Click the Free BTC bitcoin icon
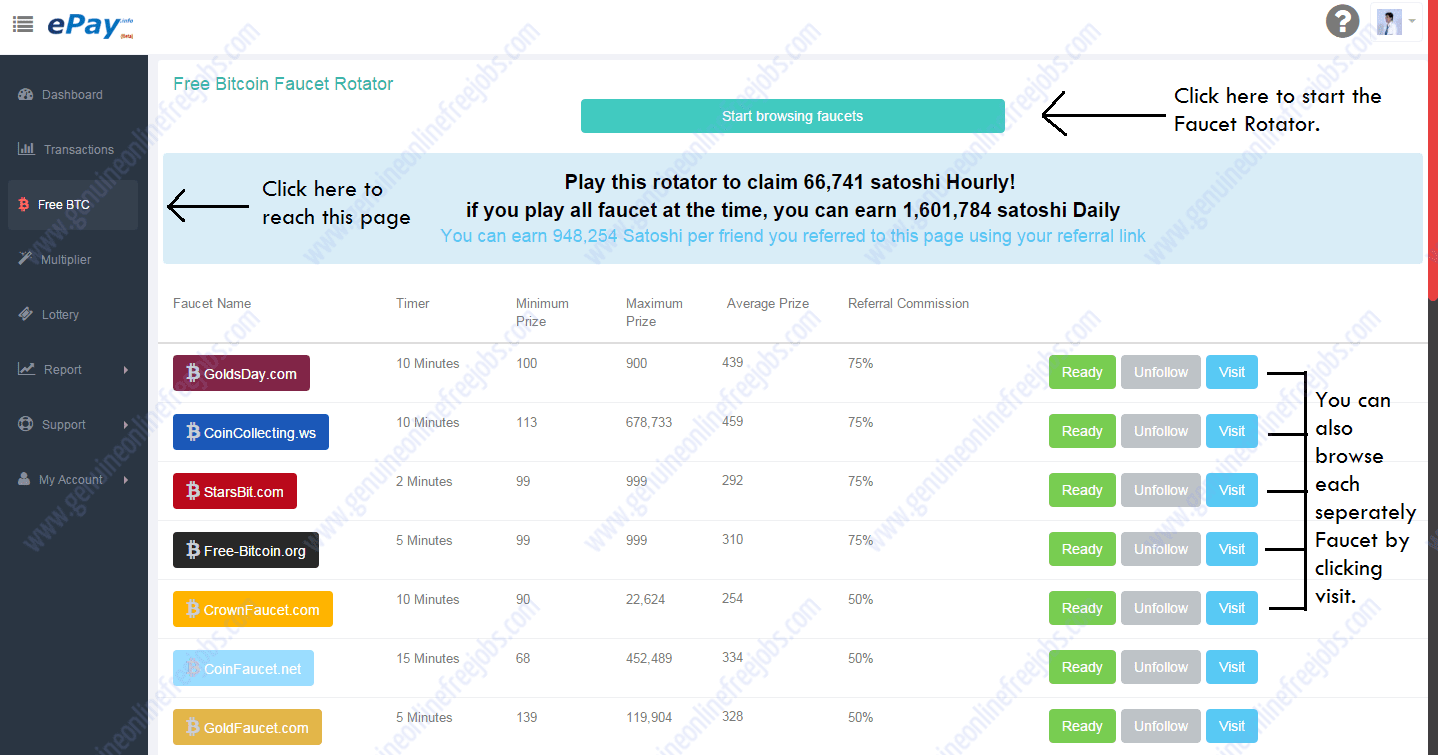Viewport: 1438px width, 755px height. 24,205
